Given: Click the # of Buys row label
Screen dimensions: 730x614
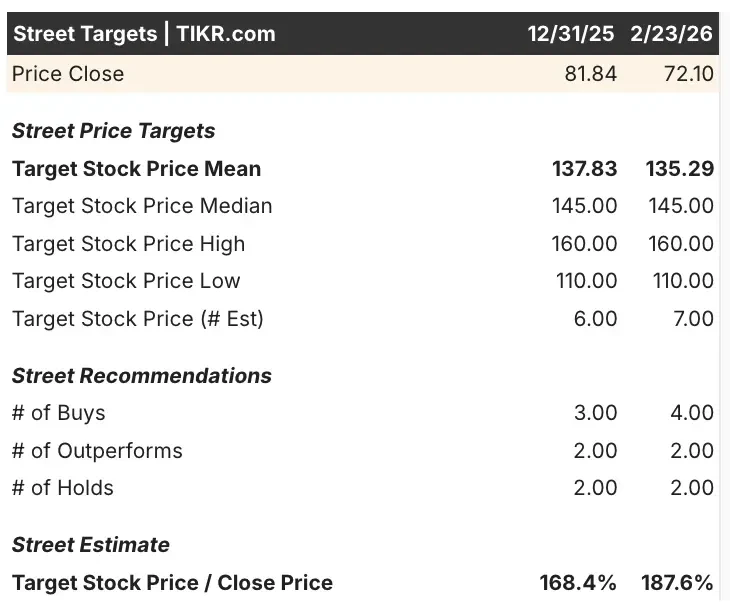Looking at the screenshot, I should 59,413.
